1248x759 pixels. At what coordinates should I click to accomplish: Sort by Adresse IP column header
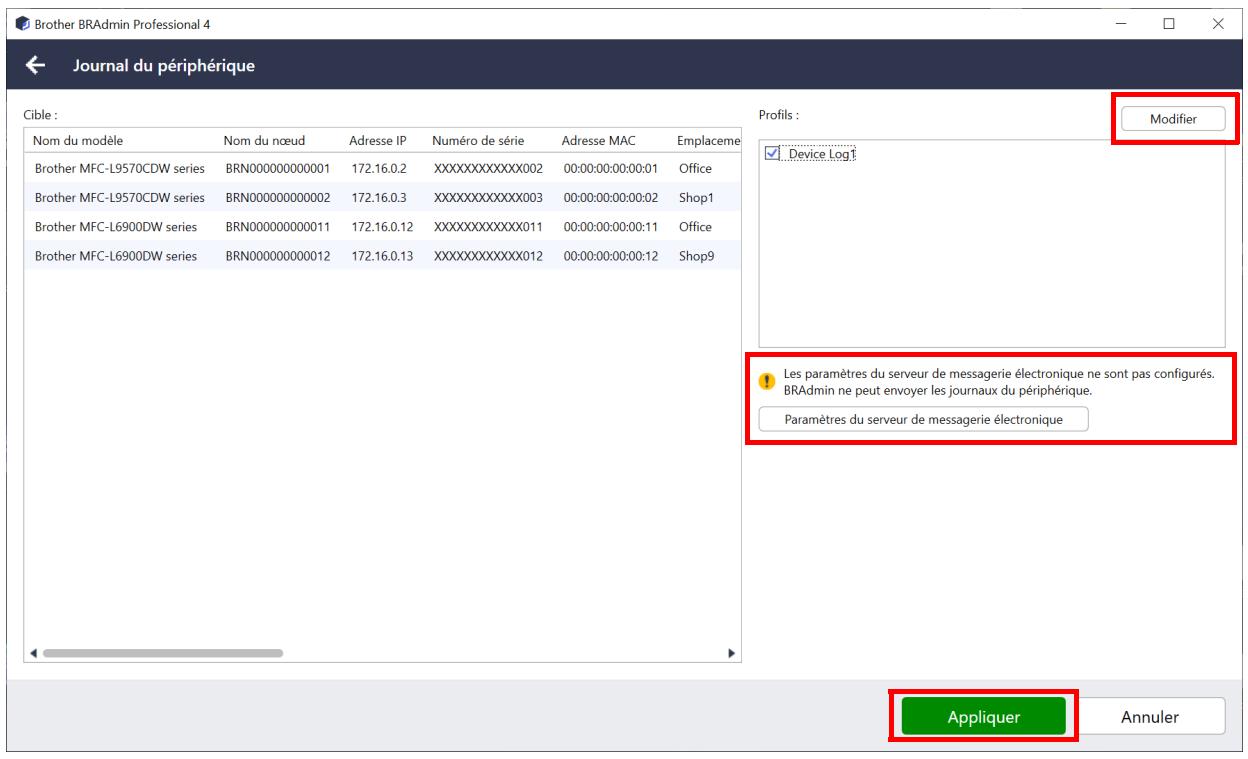pyautogui.click(x=377, y=140)
